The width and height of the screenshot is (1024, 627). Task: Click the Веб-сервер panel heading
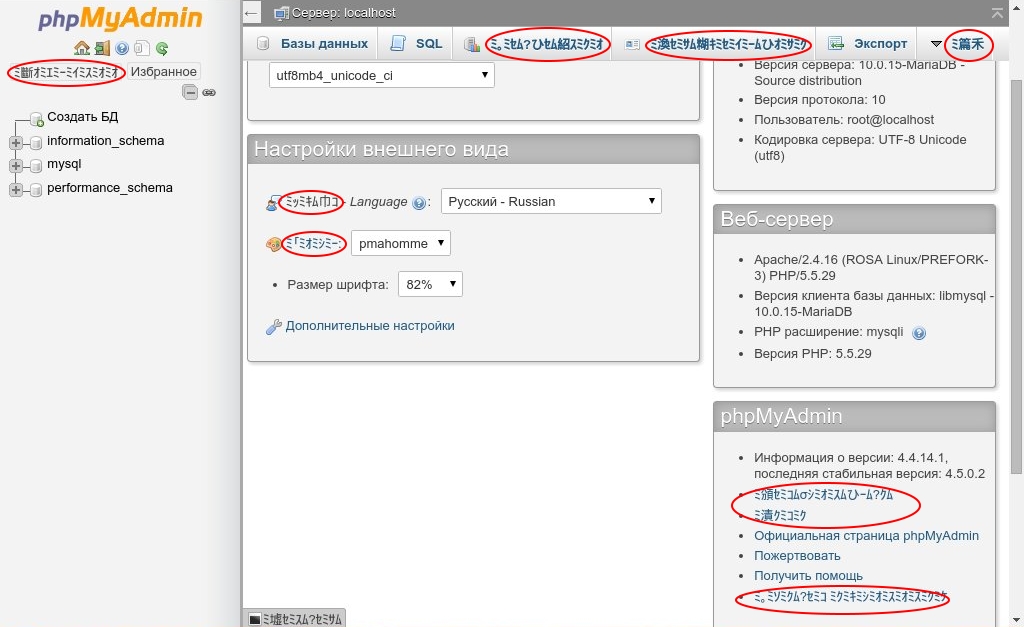coord(776,219)
